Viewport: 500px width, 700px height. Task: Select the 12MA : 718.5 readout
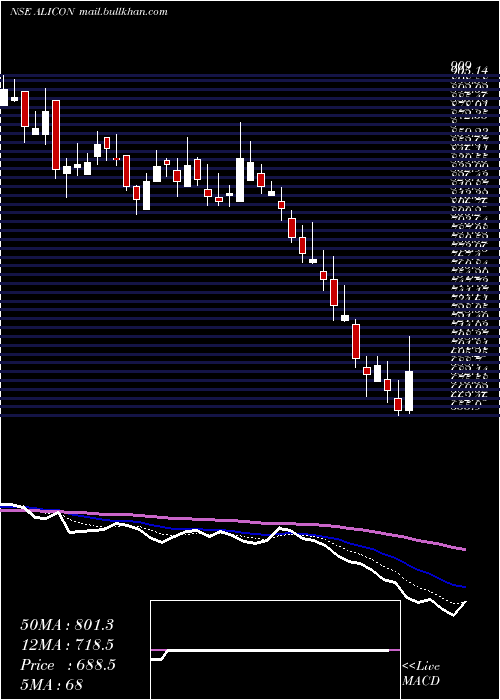click(x=67, y=645)
